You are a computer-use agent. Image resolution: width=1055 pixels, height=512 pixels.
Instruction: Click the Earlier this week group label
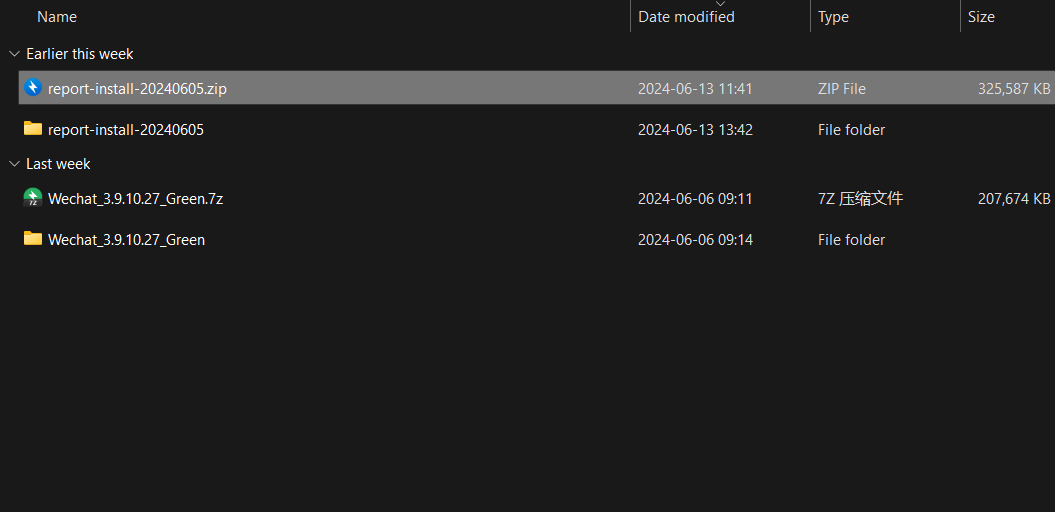click(x=80, y=54)
